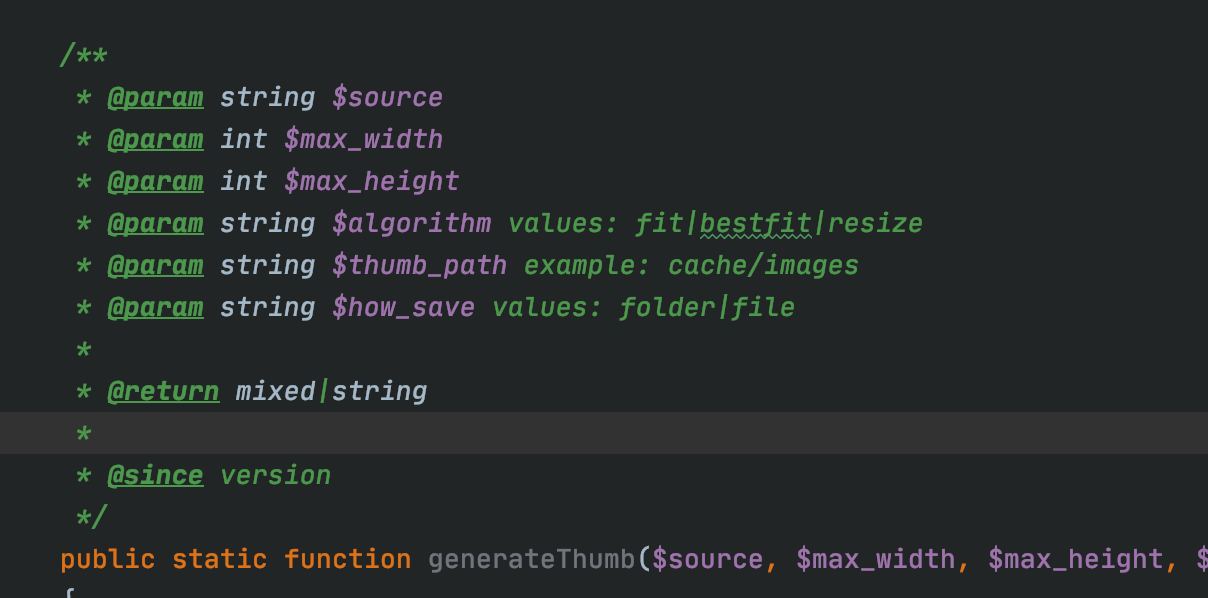Screen dimensions: 1208x598
Task: Click the @param tag before int $max_height
Action: click(x=155, y=182)
